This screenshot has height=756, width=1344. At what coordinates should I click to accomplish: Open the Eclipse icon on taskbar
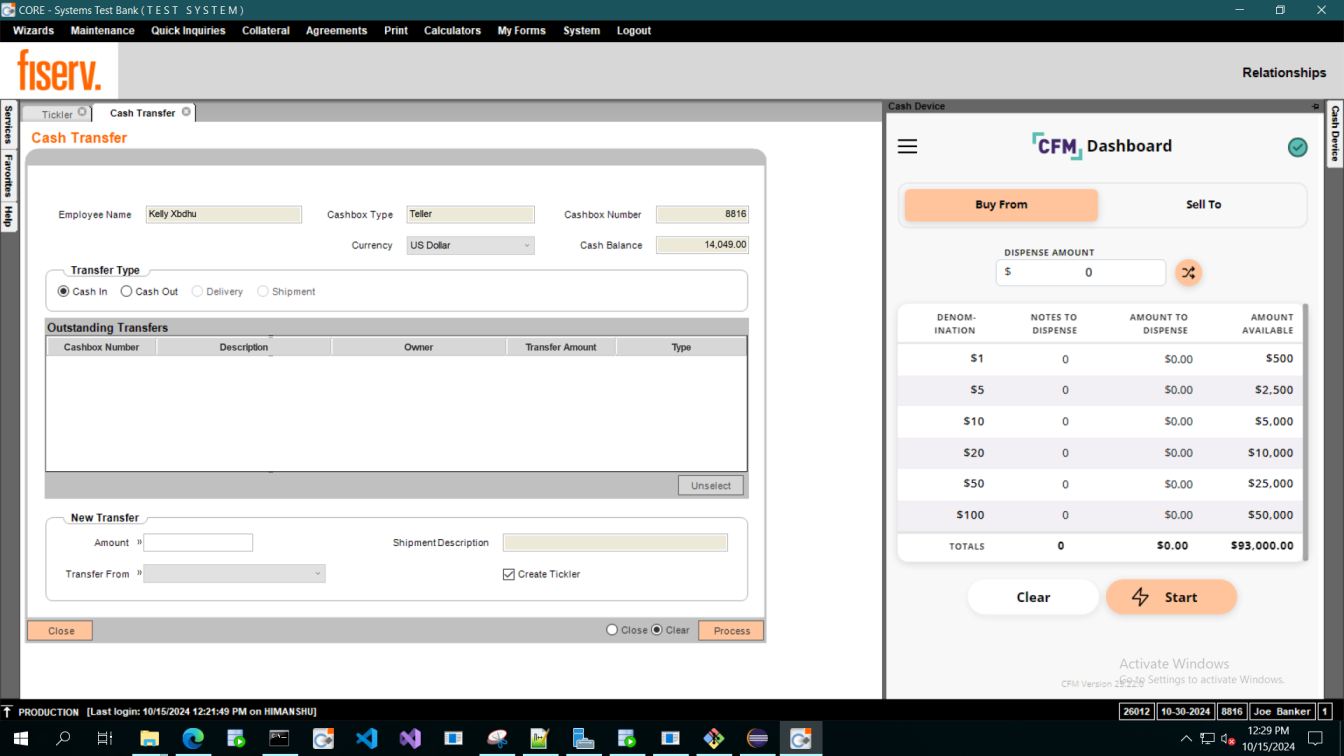[758, 739]
